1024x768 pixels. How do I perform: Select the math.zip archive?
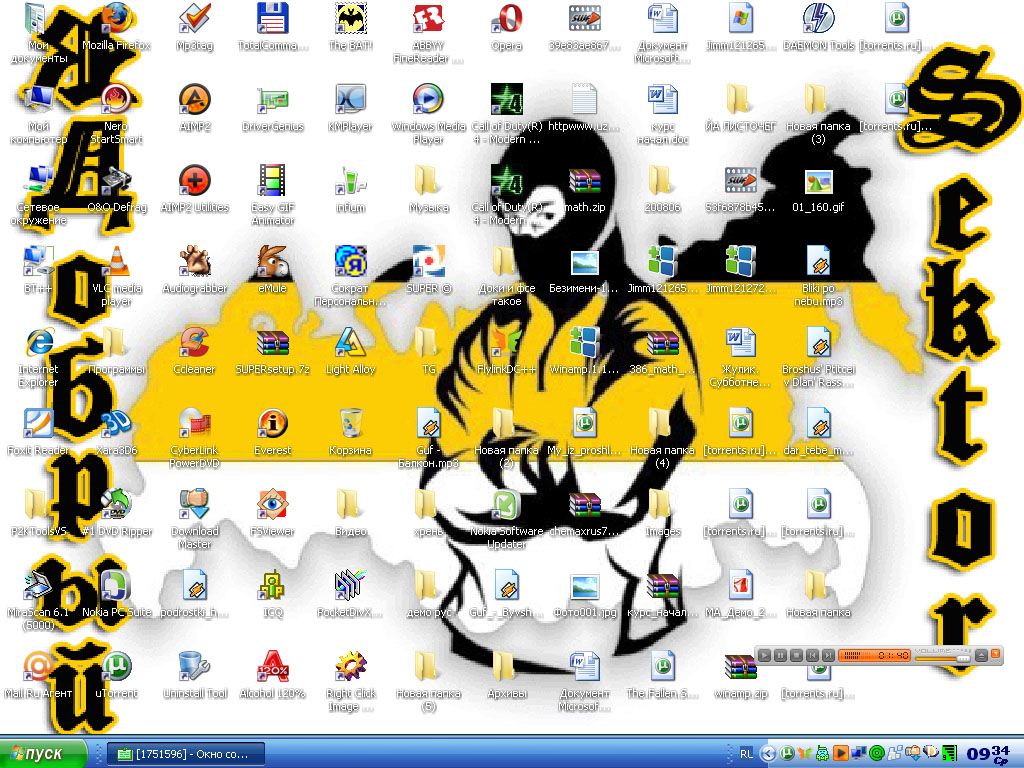pos(584,189)
